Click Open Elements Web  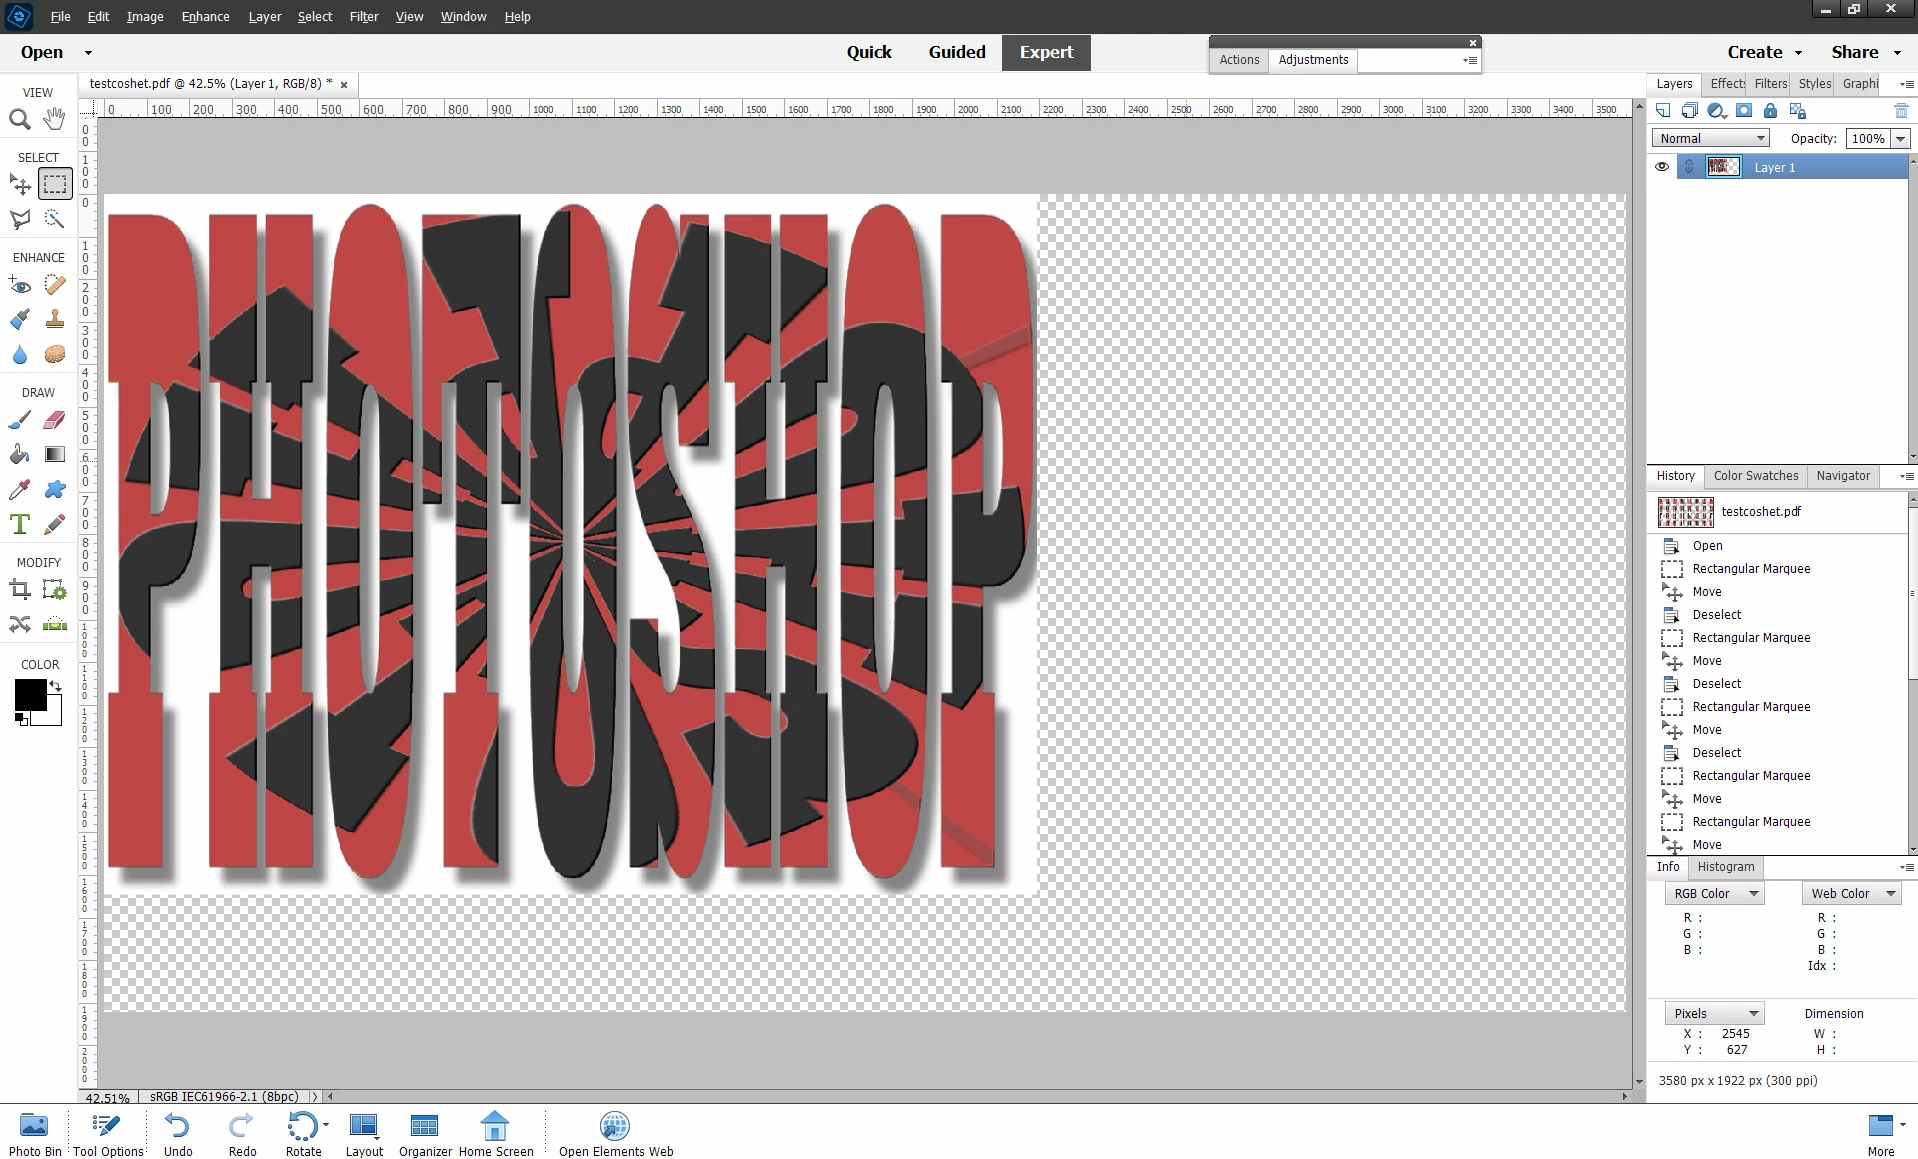[x=616, y=1134]
